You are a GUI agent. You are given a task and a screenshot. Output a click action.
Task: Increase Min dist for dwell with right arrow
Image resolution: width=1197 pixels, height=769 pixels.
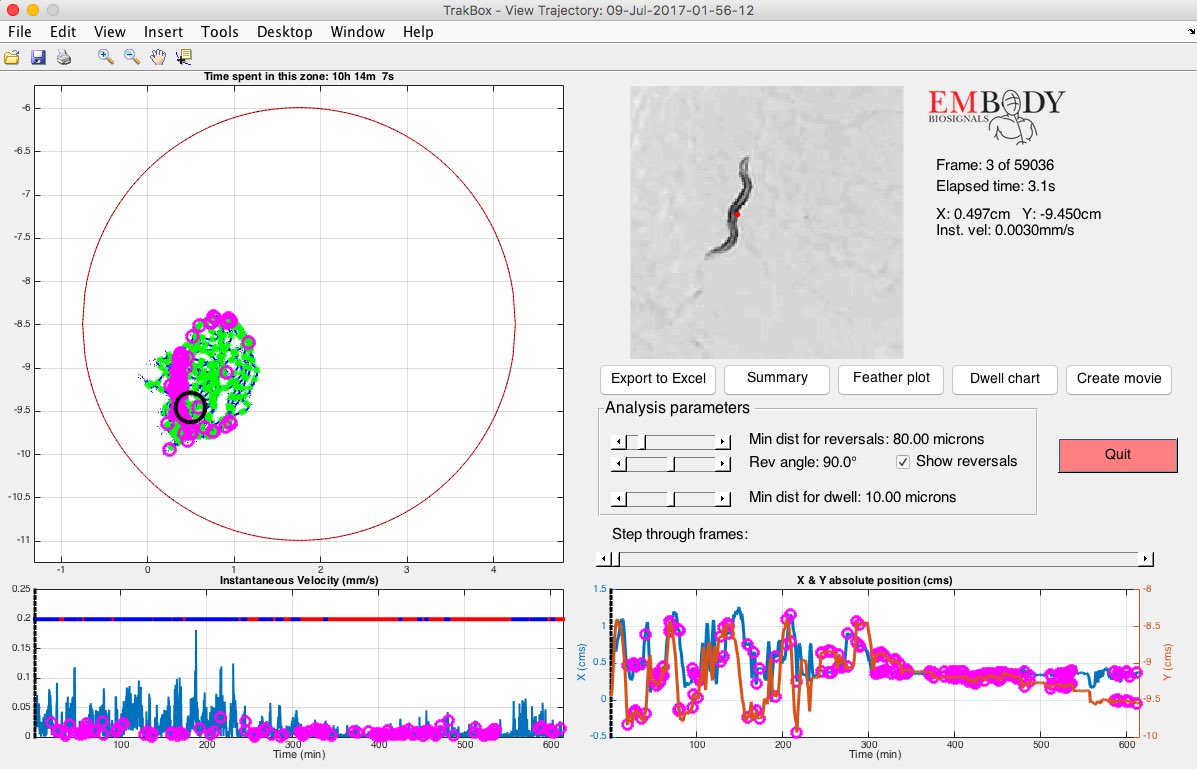coord(722,499)
